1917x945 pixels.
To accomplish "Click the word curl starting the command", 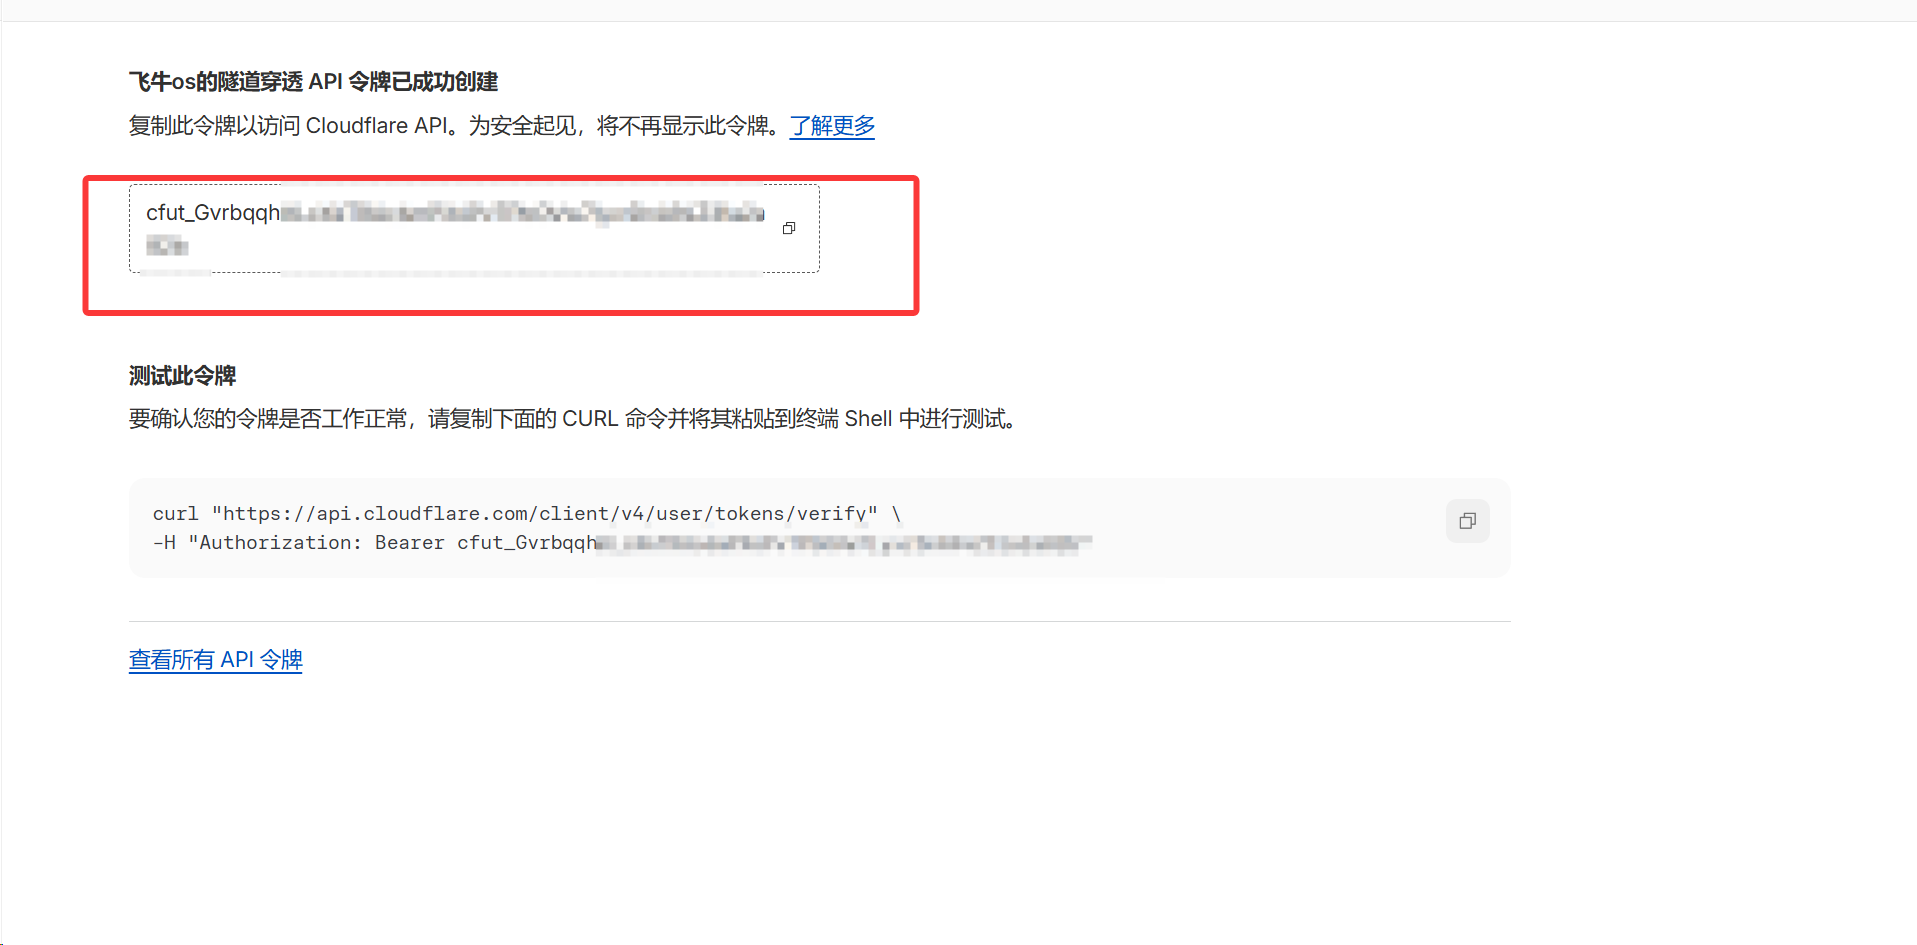I will click(176, 514).
